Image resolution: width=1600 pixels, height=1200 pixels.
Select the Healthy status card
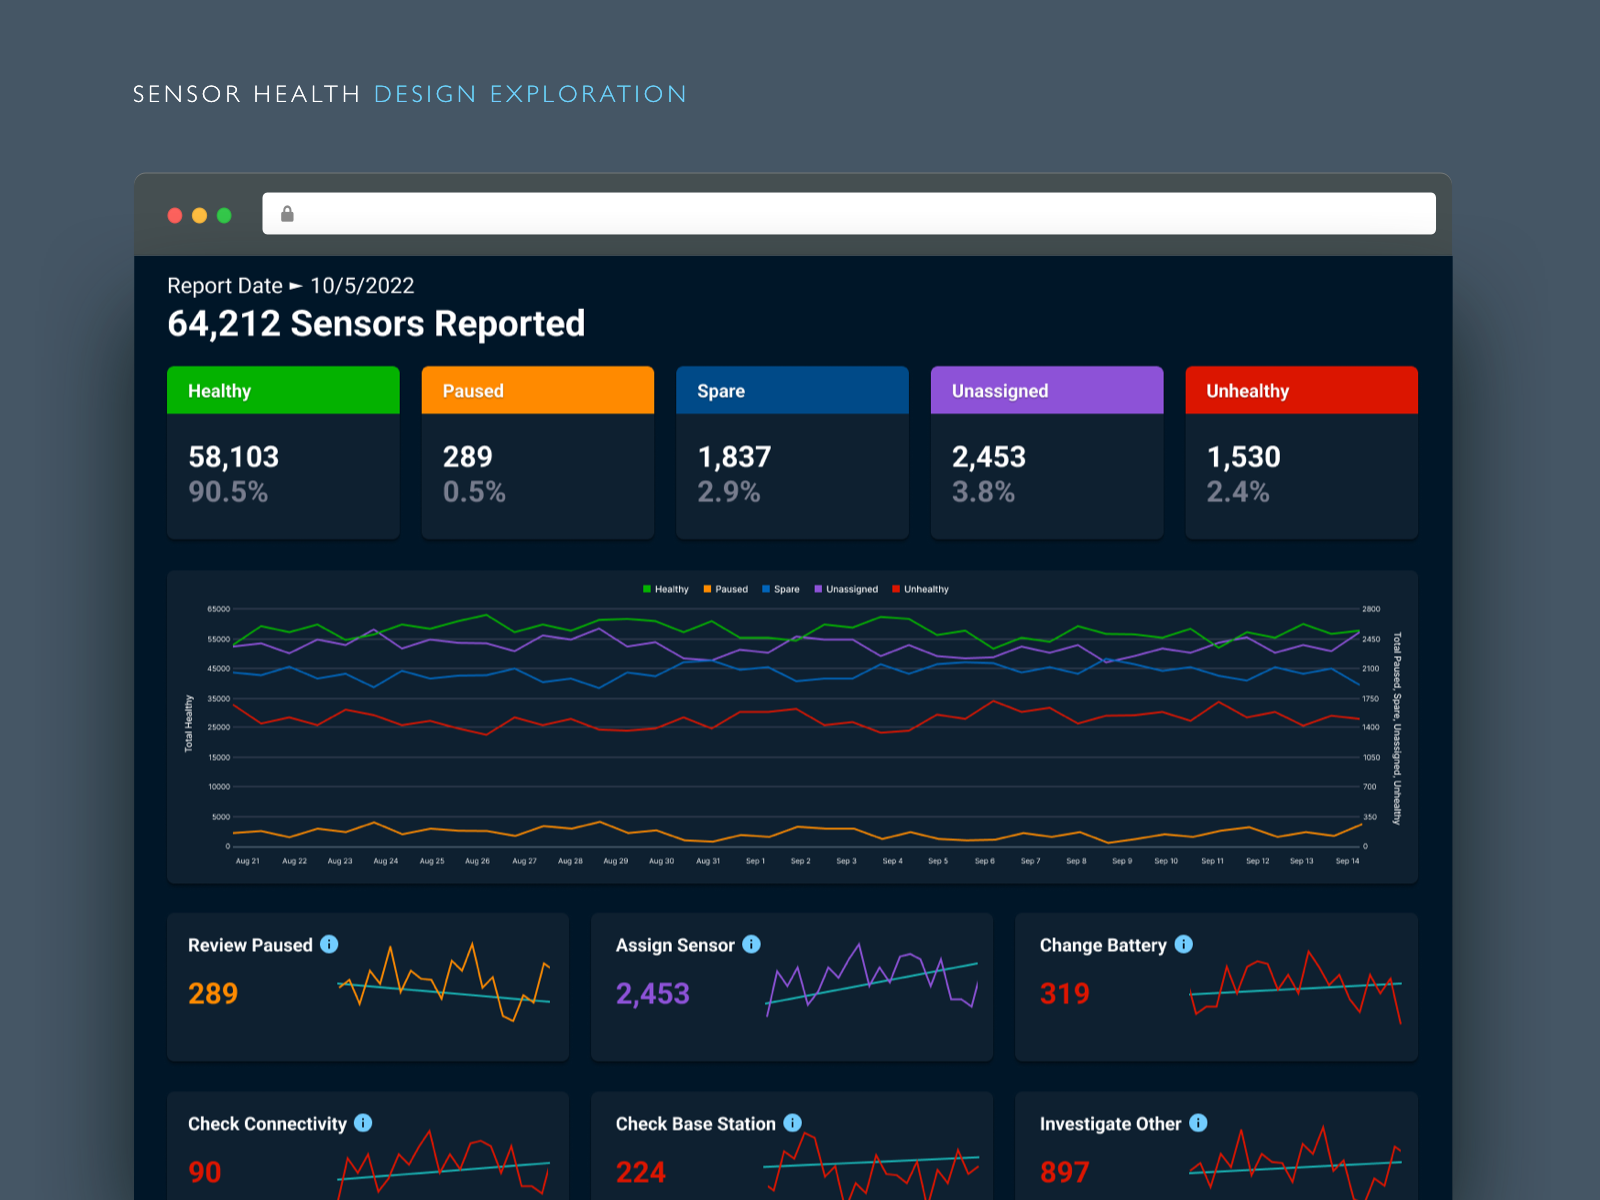pos(283,452)
